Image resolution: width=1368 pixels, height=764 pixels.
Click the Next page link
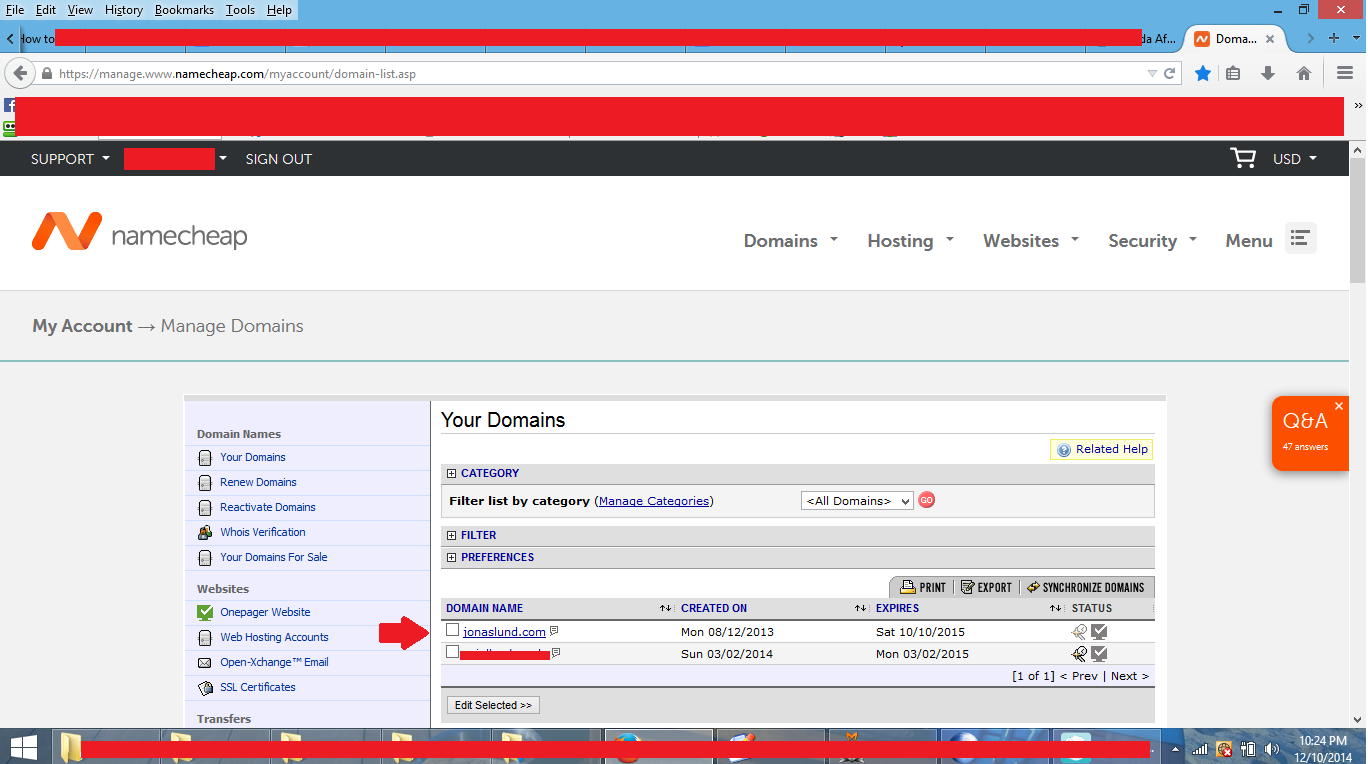[1130, 676]
